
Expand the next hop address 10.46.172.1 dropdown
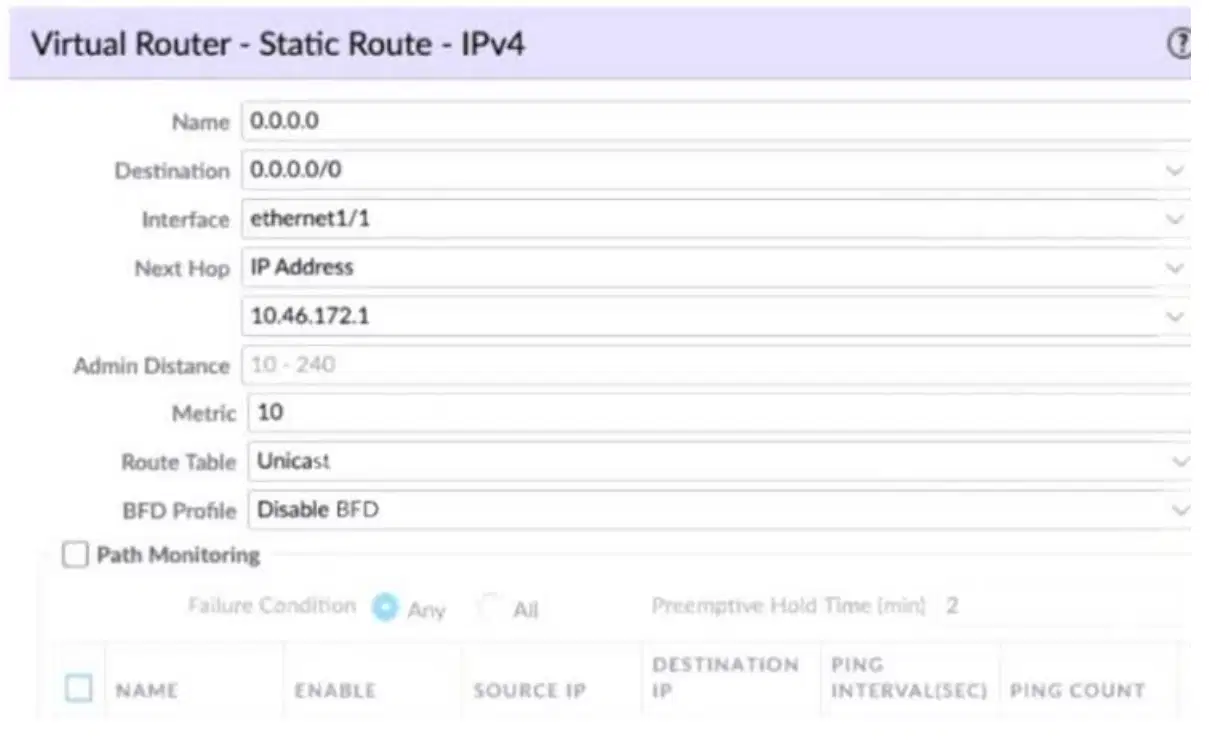[1175, 316]
